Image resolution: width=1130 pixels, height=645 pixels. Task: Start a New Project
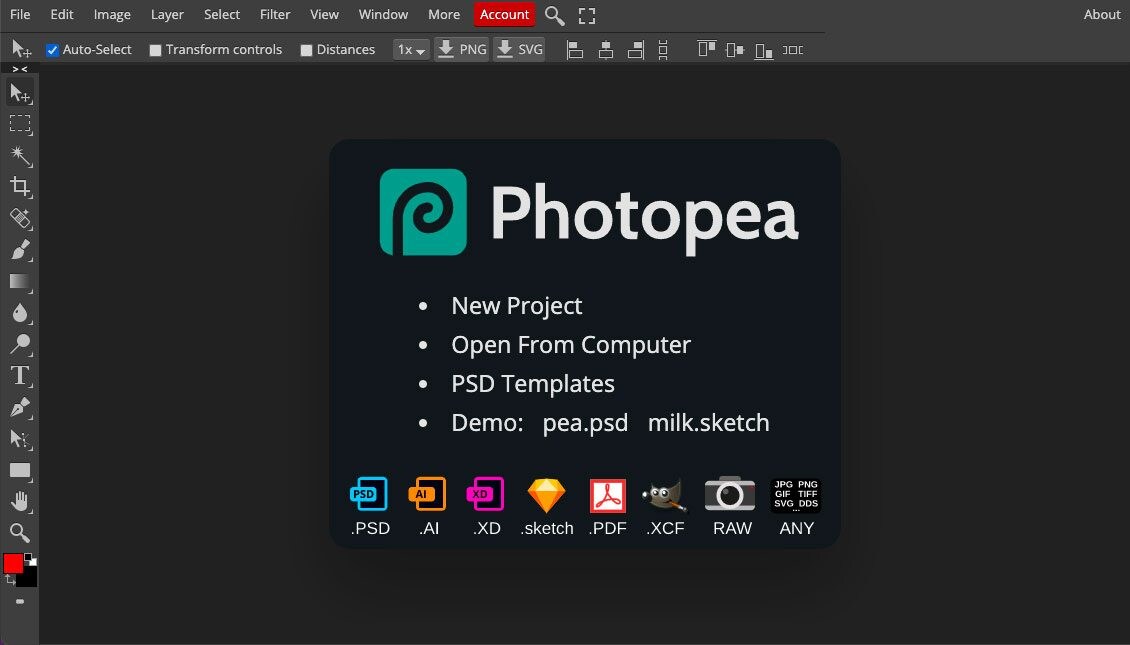coord(517,306)
